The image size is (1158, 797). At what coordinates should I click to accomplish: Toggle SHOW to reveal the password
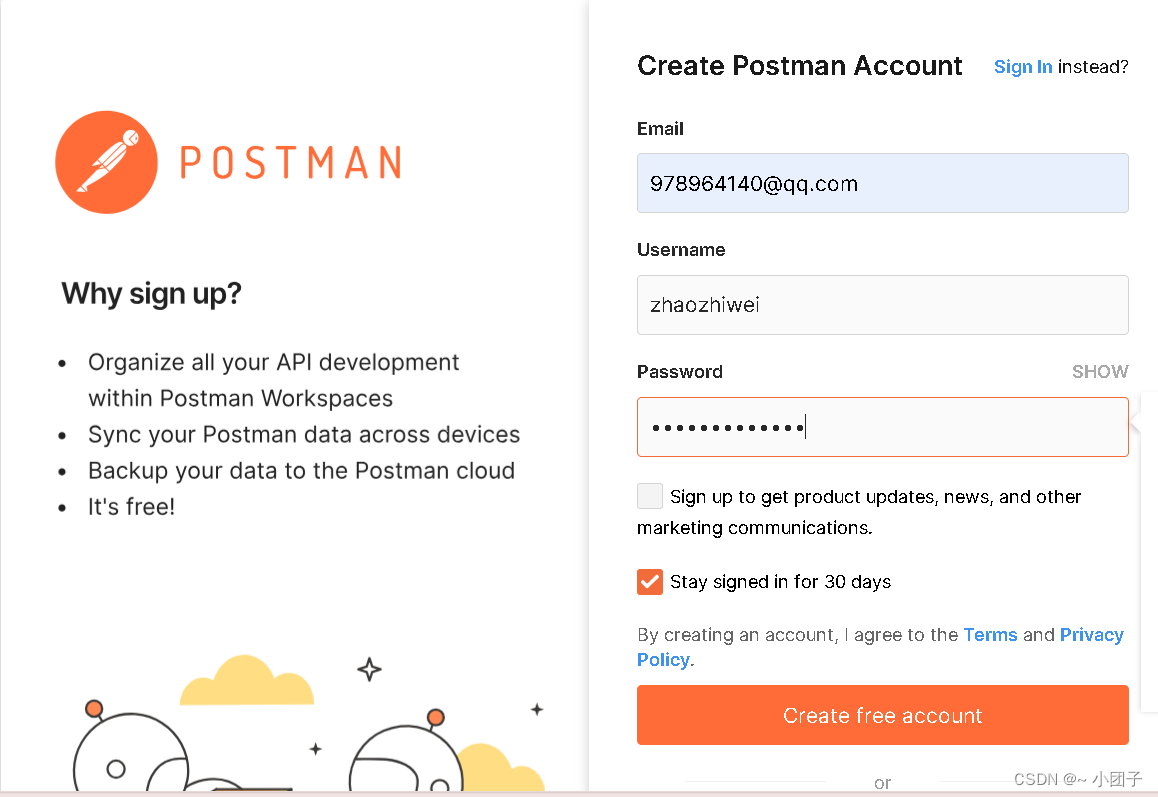tap(1100, 371)
